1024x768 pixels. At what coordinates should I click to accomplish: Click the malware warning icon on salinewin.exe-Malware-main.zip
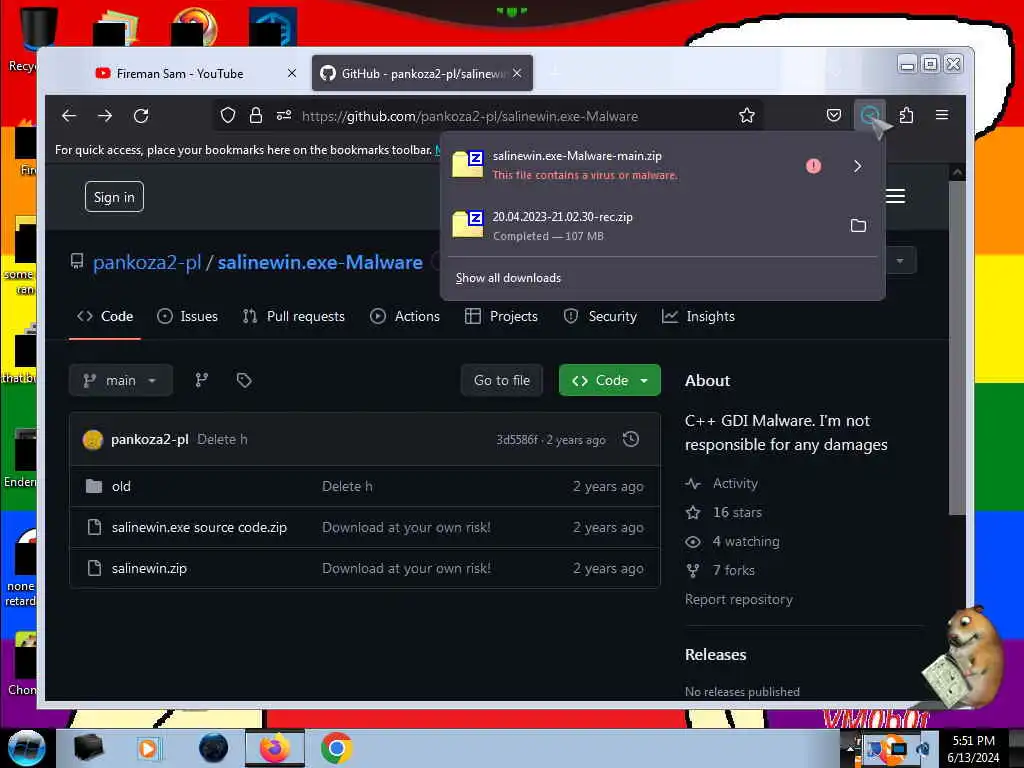(813, 166)
